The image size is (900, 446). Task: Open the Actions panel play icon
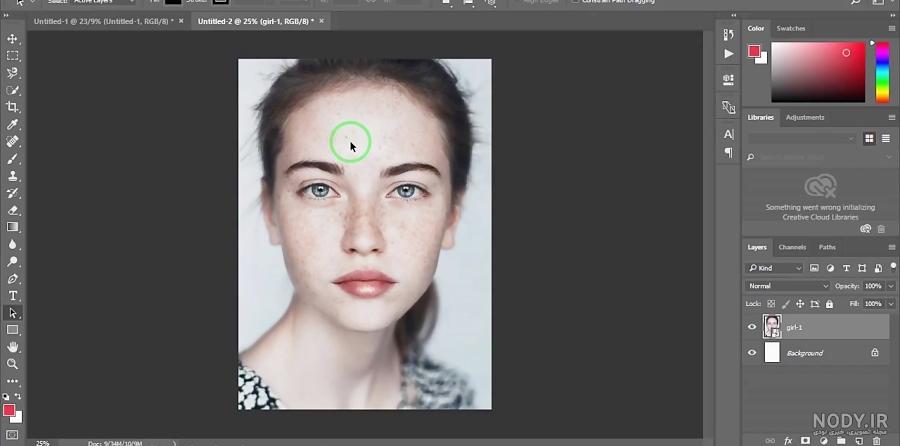(728, 53)
